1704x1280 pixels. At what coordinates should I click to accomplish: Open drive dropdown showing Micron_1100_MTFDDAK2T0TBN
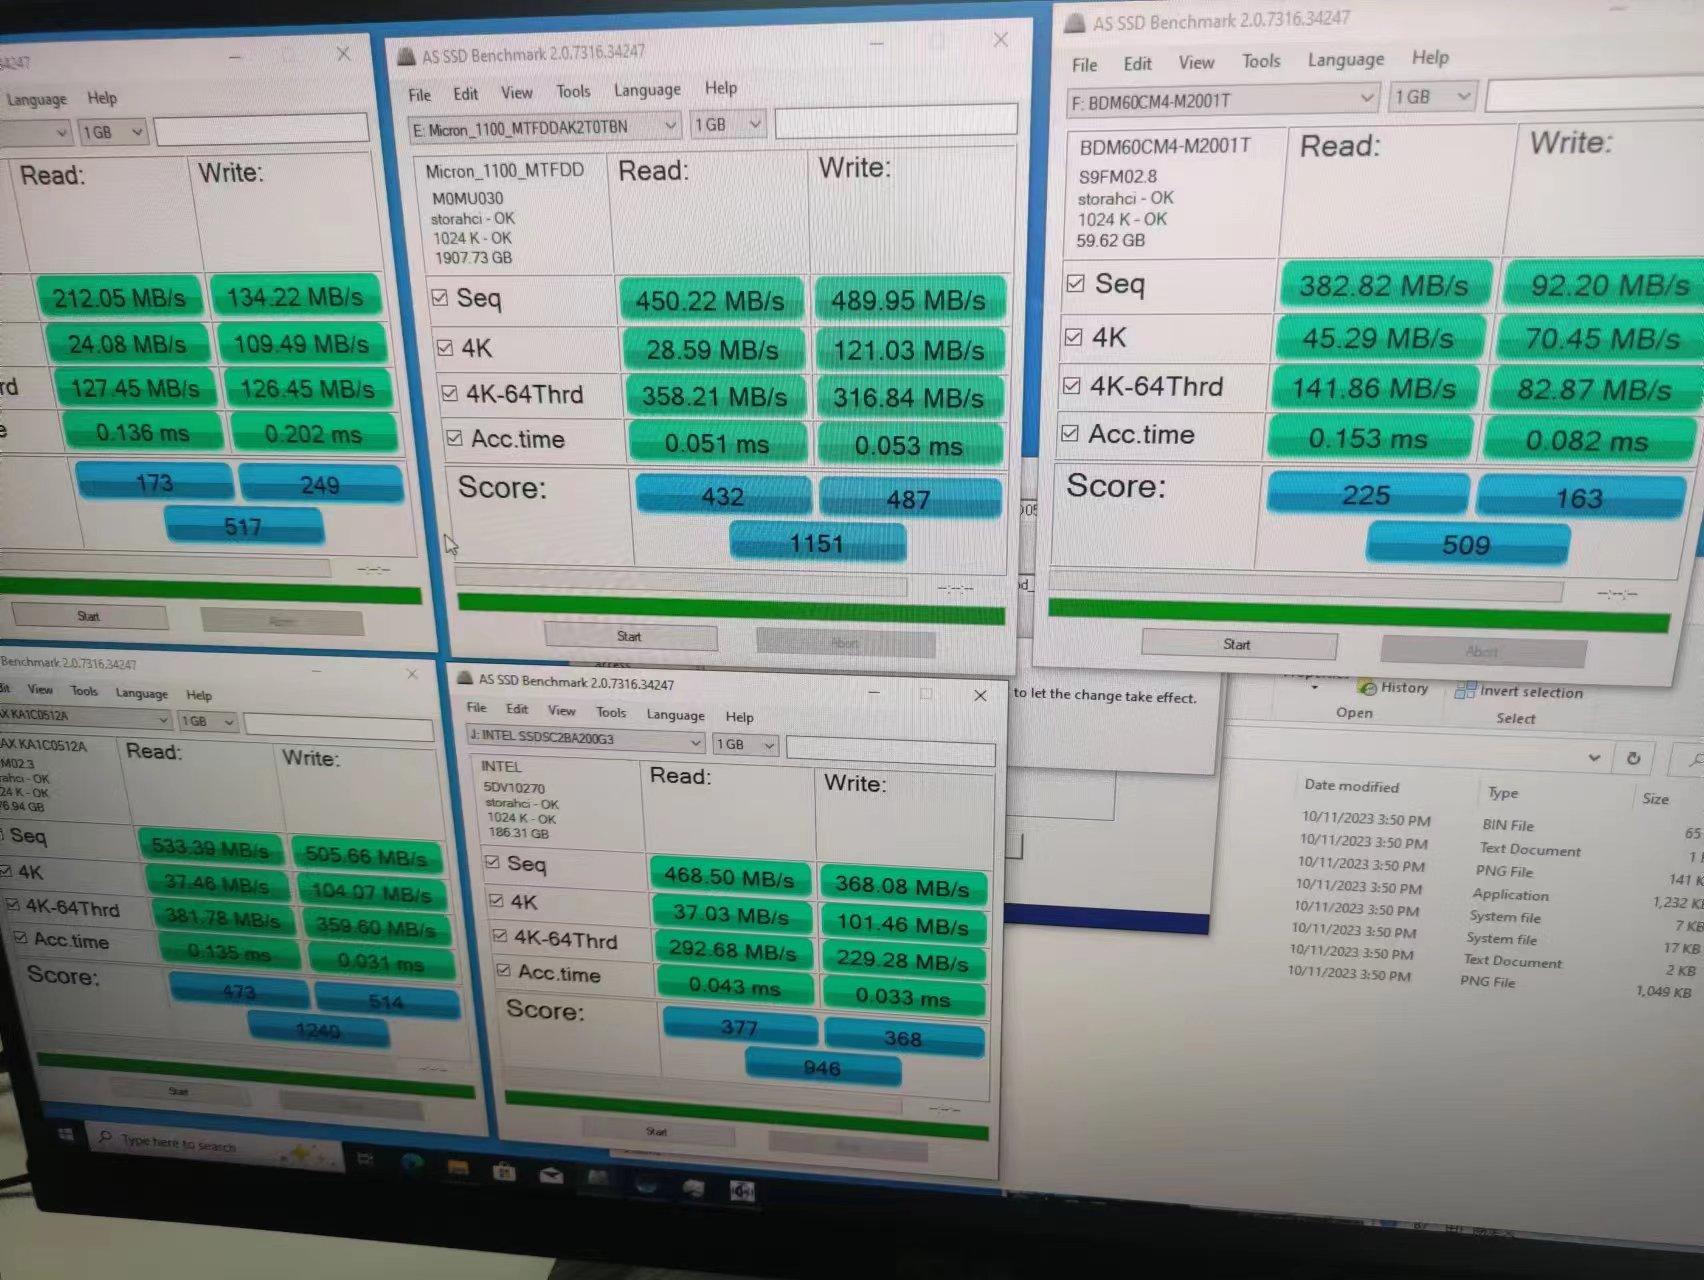(545, 128)
